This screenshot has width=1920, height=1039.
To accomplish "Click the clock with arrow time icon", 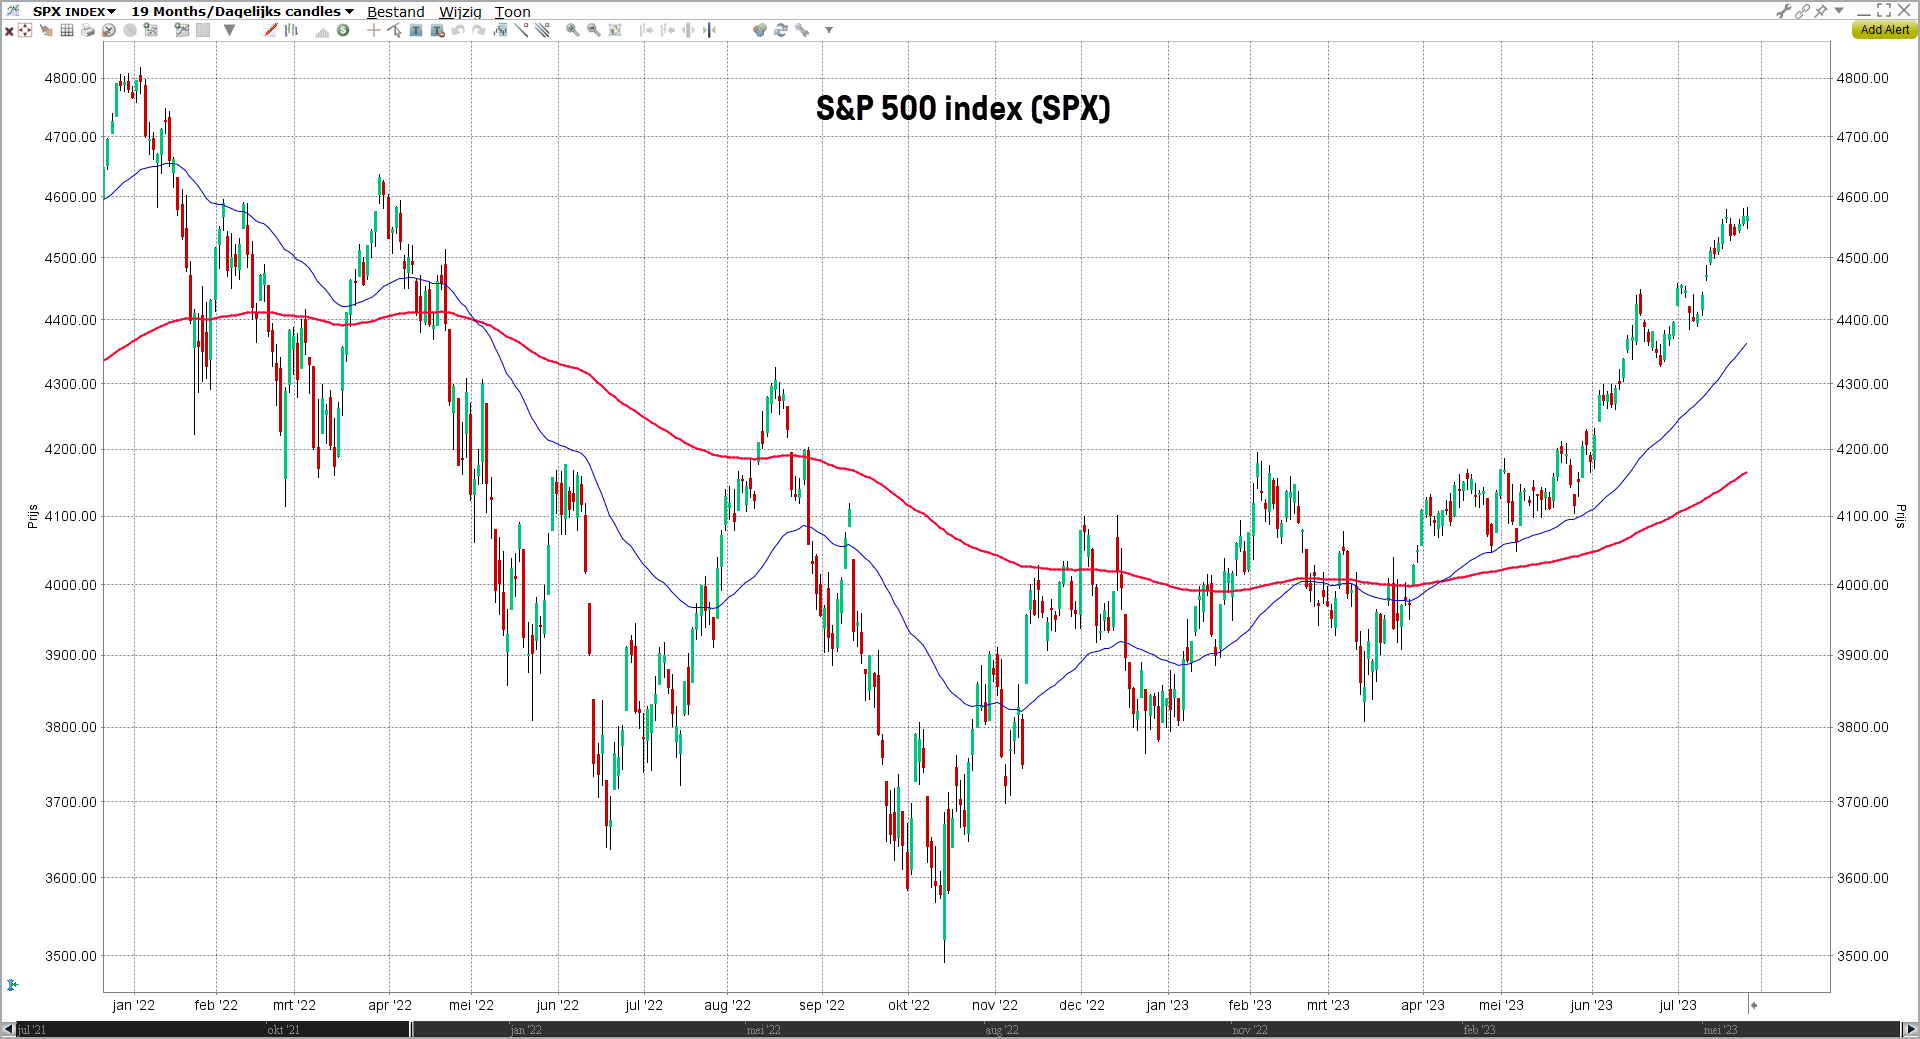I will click(x=109, y=30).
